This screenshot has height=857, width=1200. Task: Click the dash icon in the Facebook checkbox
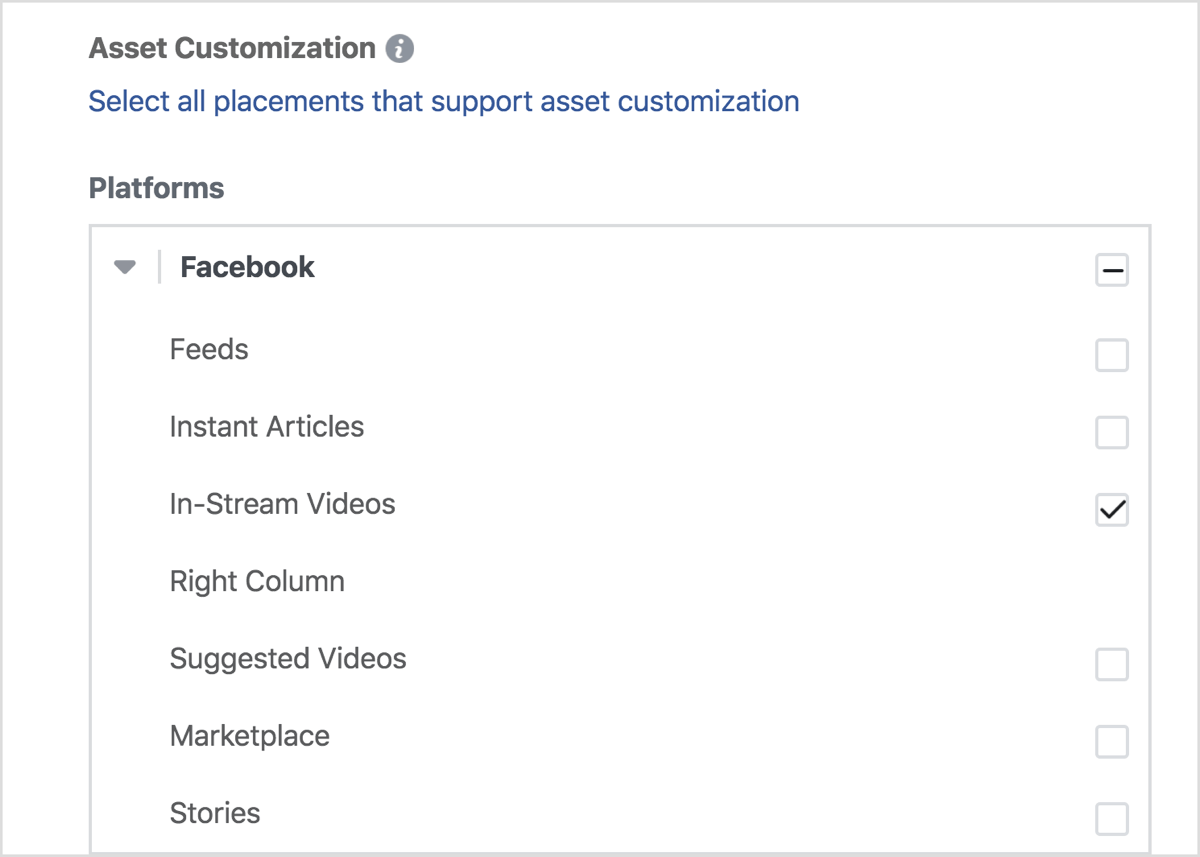coord(1111,269)
